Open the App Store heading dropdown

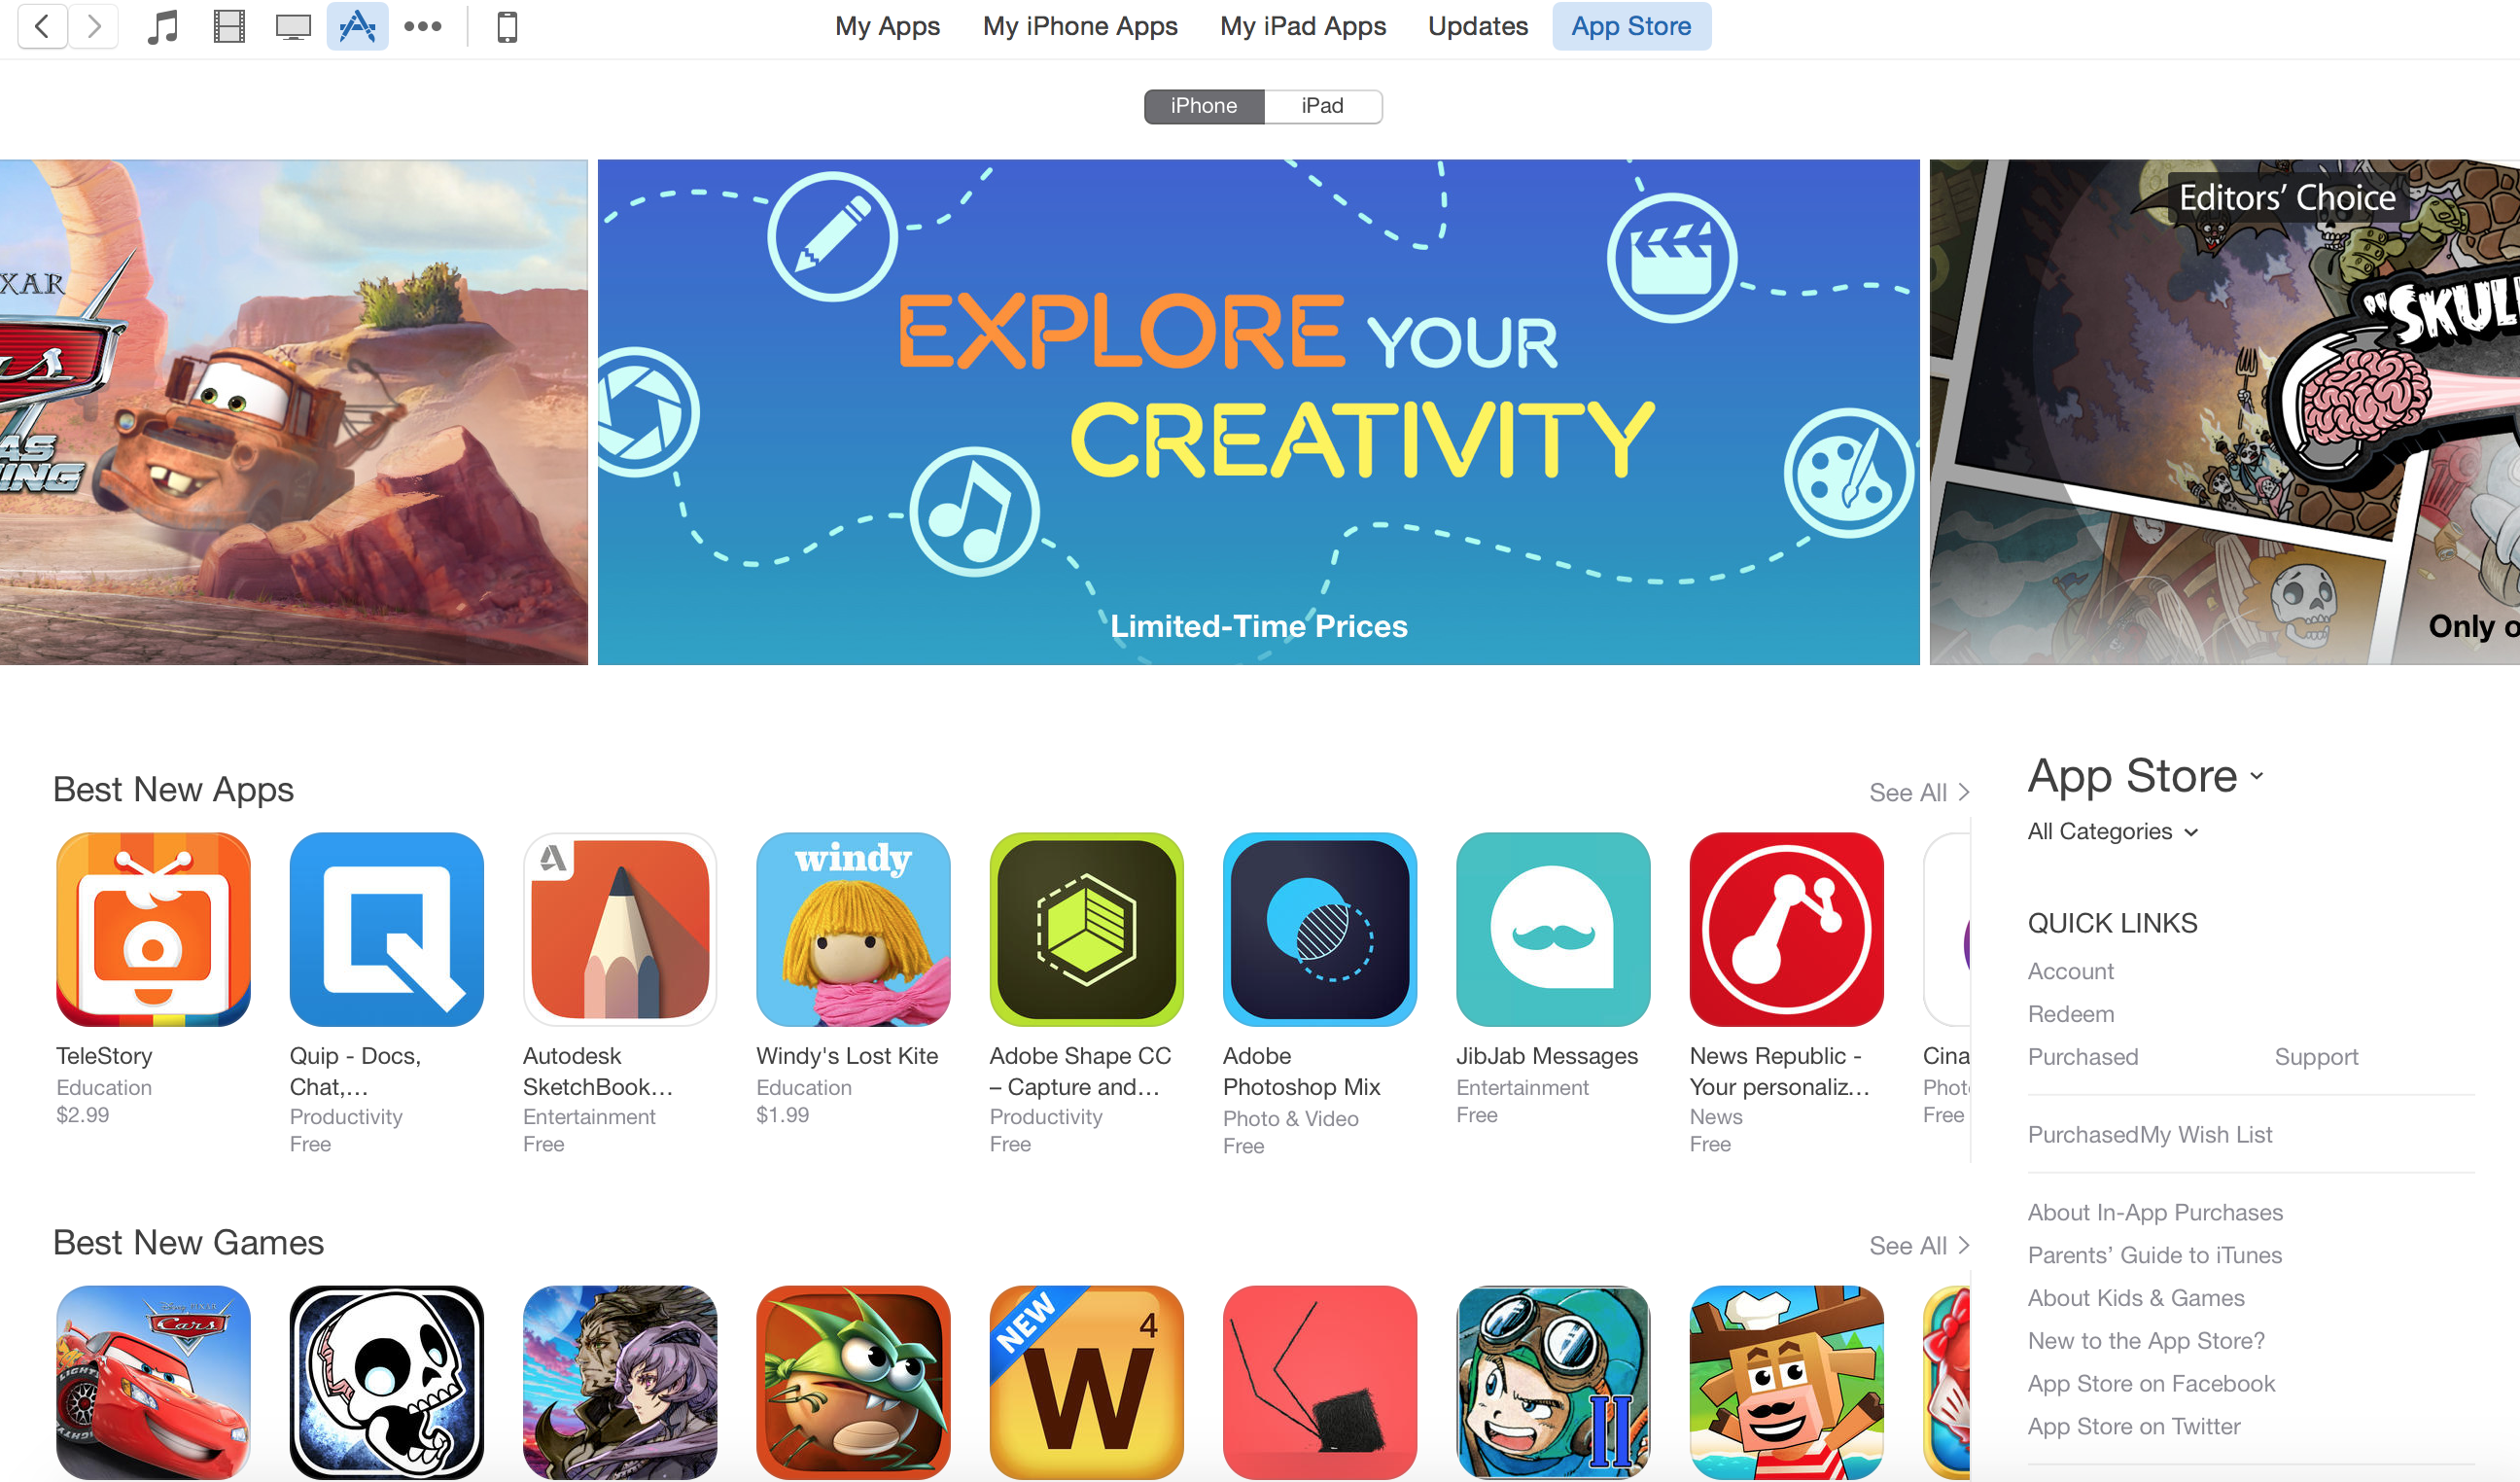pos(2145,775)
